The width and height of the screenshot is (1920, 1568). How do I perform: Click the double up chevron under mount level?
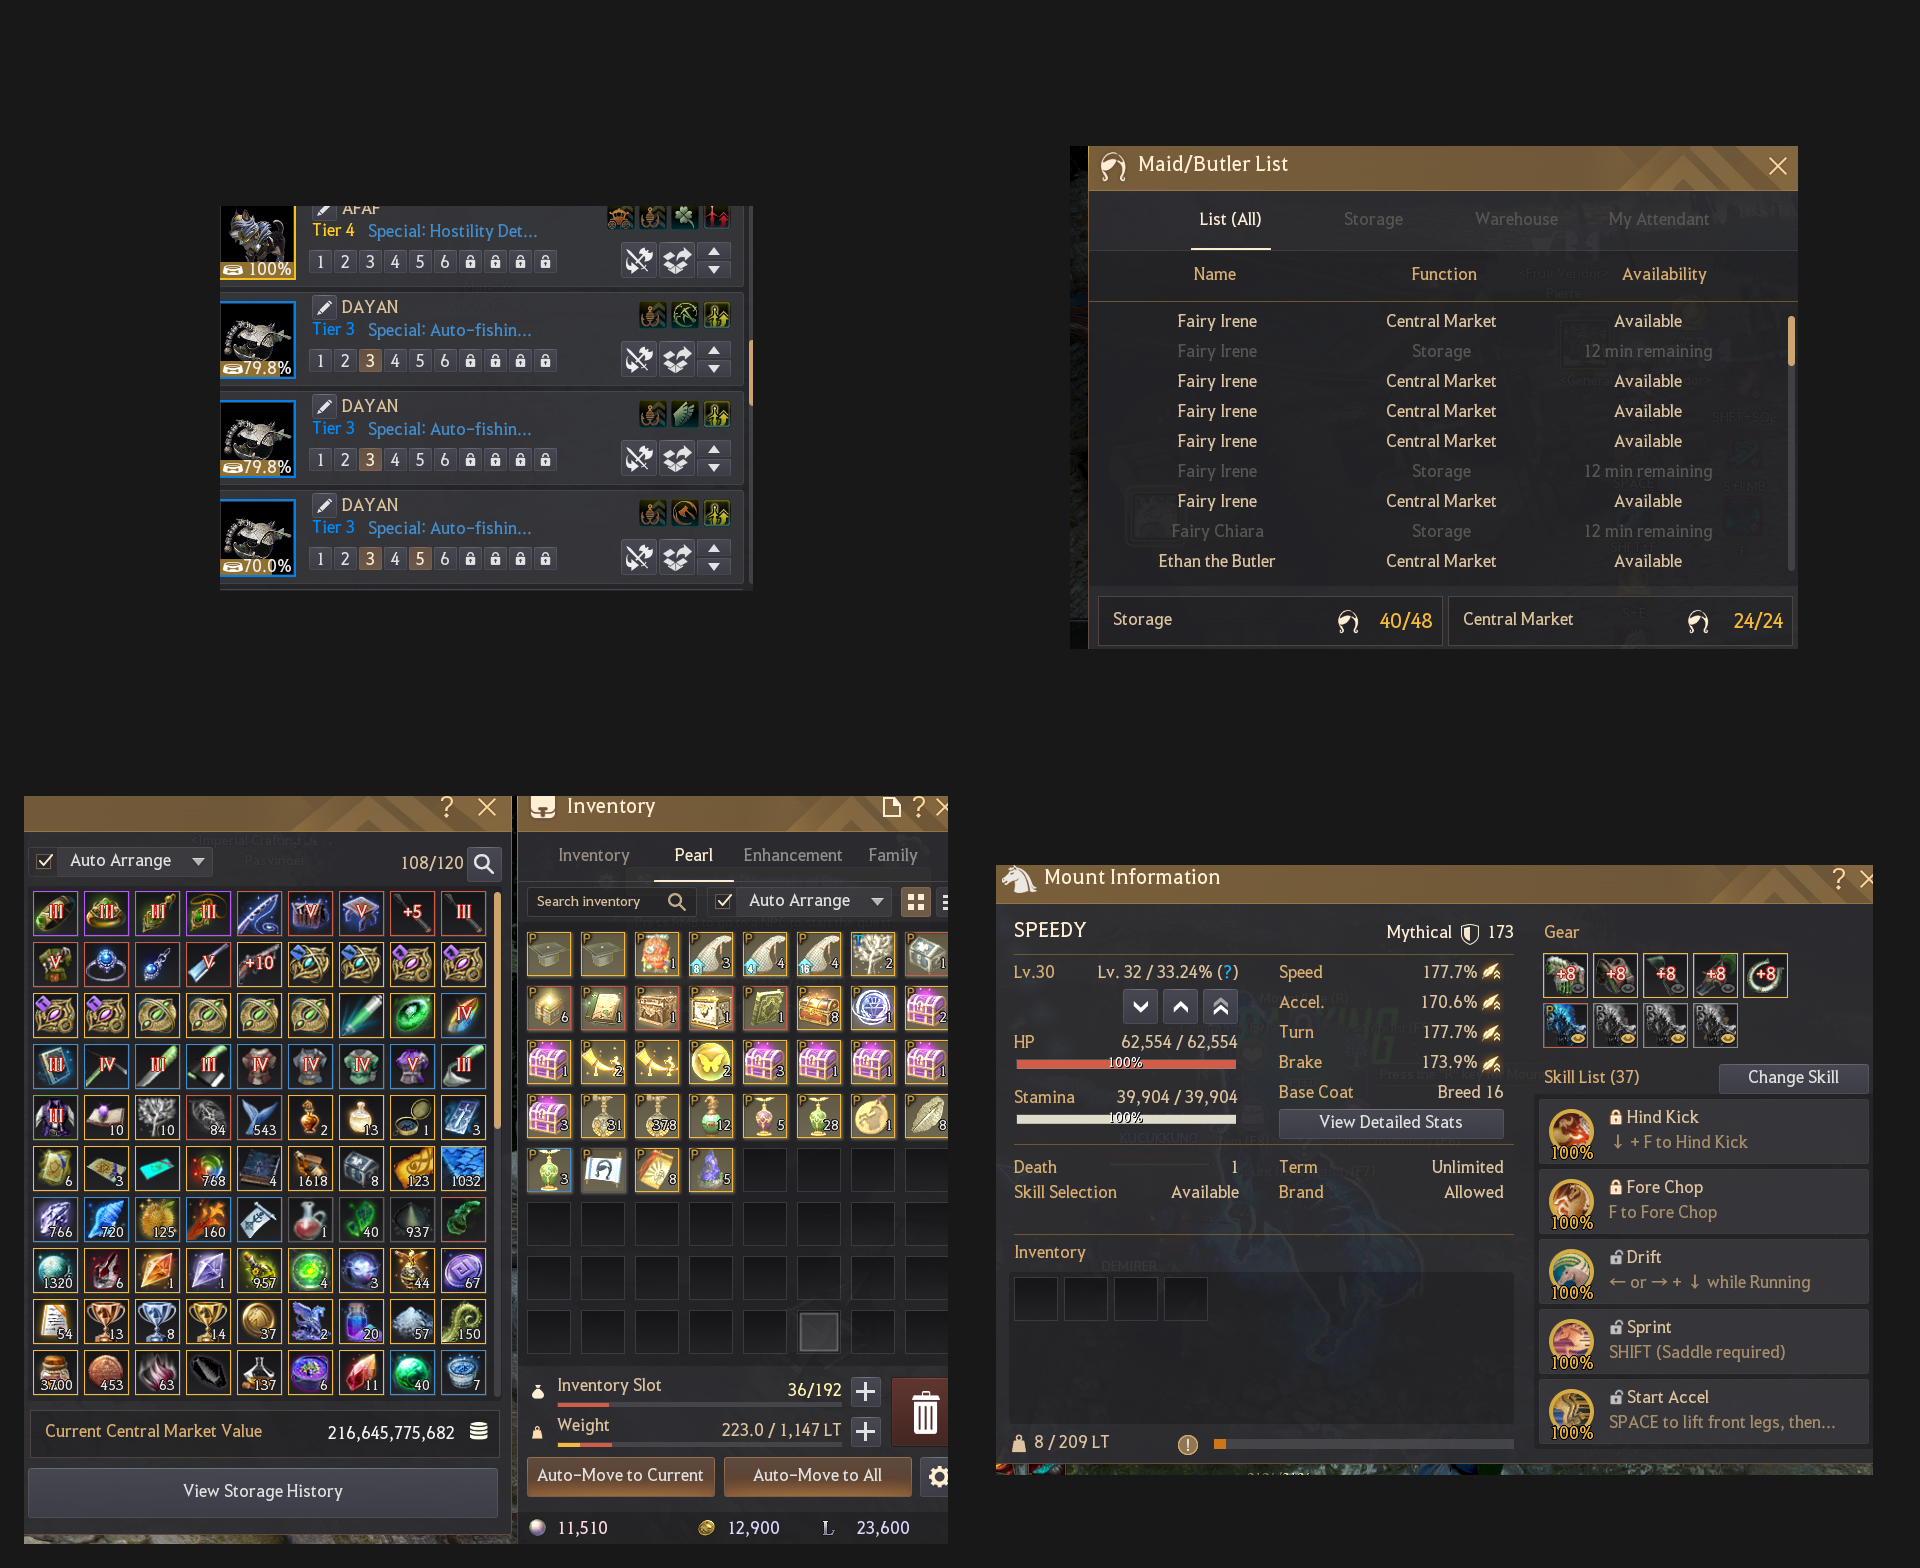tap(1220, 1006)
